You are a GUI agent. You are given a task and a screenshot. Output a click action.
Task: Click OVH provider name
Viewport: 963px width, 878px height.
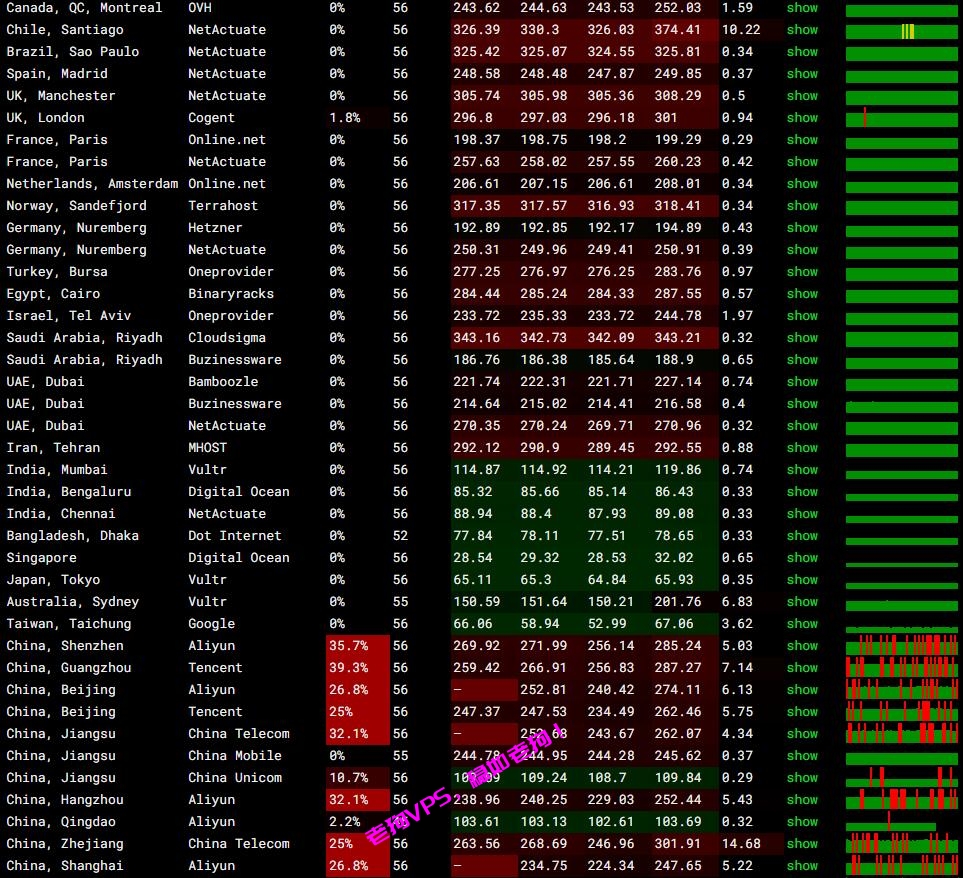200,8
